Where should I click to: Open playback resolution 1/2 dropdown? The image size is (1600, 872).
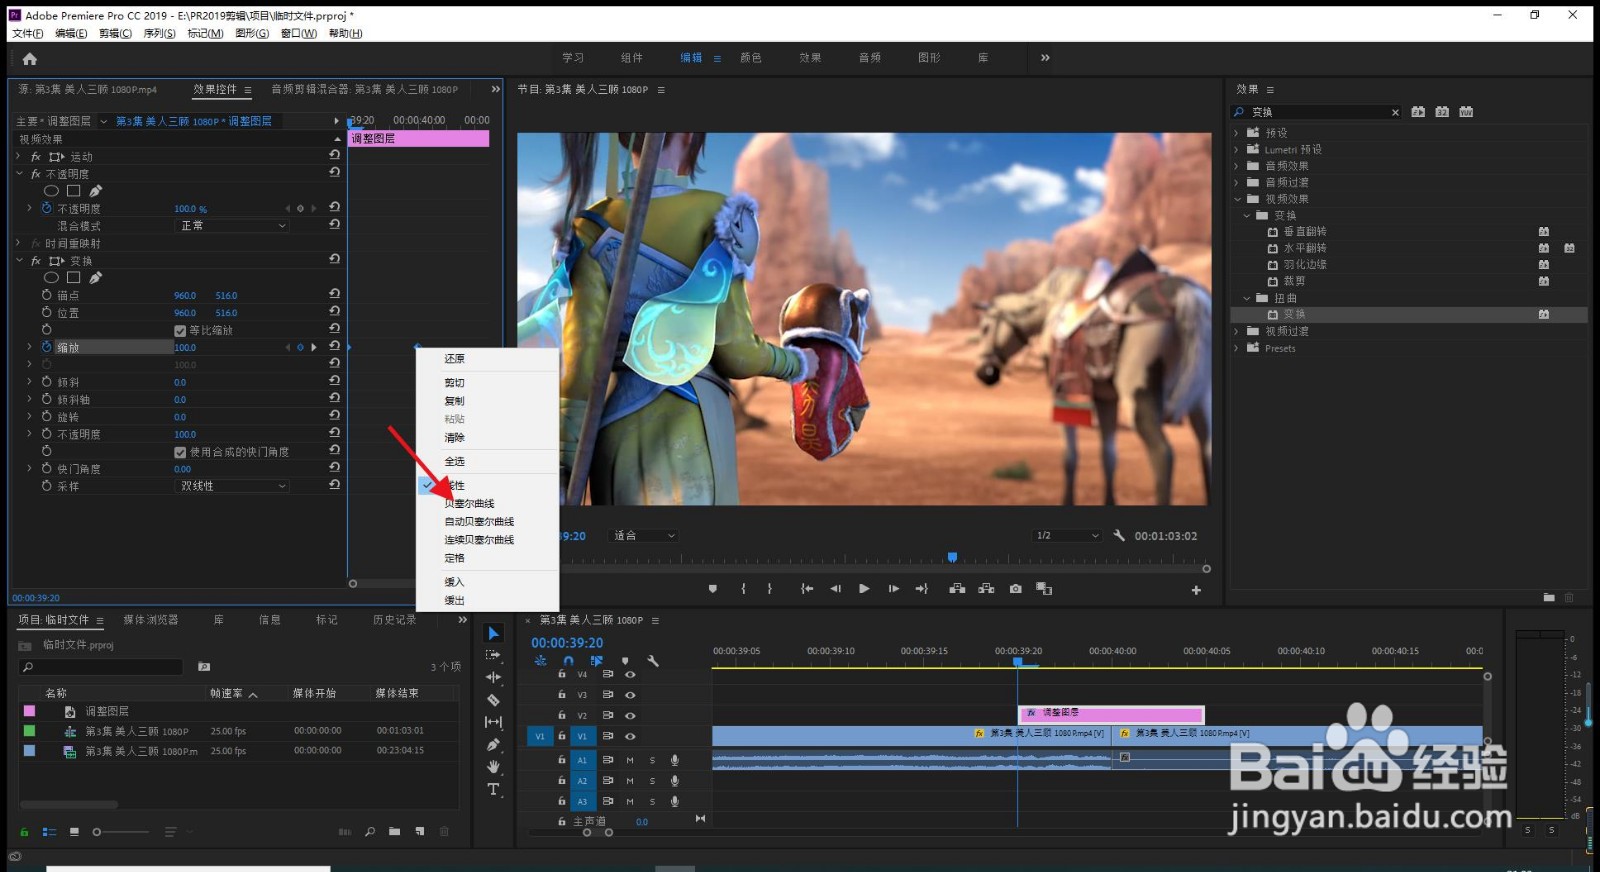click(x=1067, y=536)
